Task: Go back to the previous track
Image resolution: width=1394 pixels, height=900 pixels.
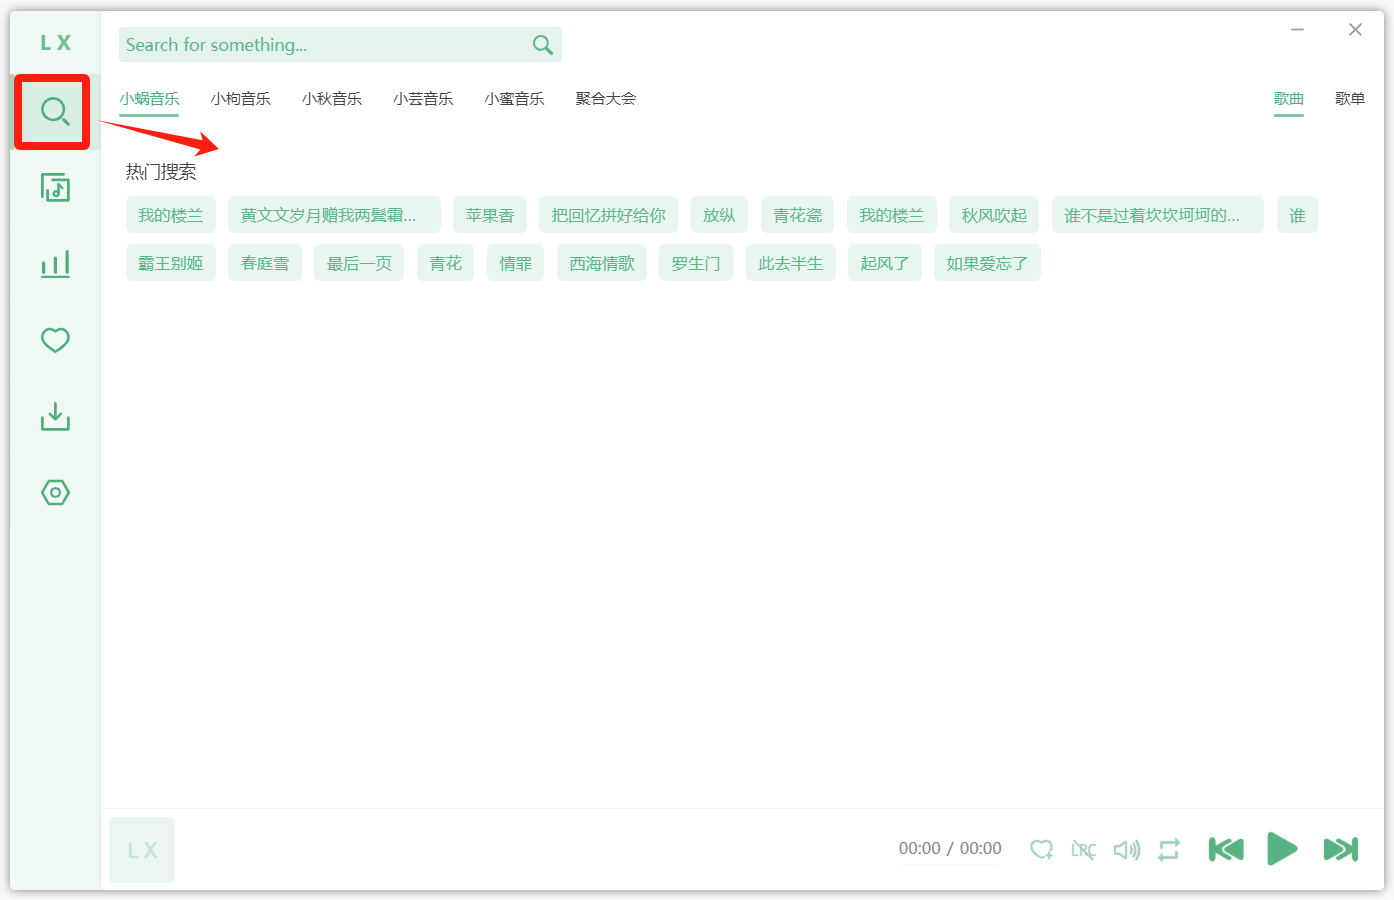Action: [x=1225, y=849]
